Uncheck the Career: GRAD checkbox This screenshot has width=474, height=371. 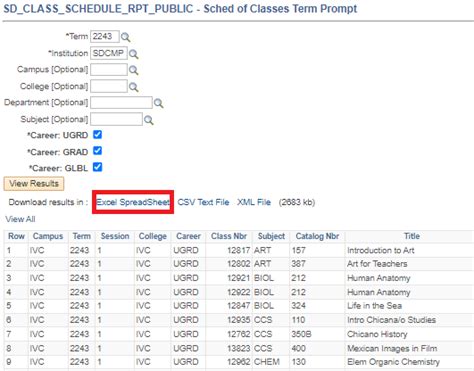tap(97, 151)
